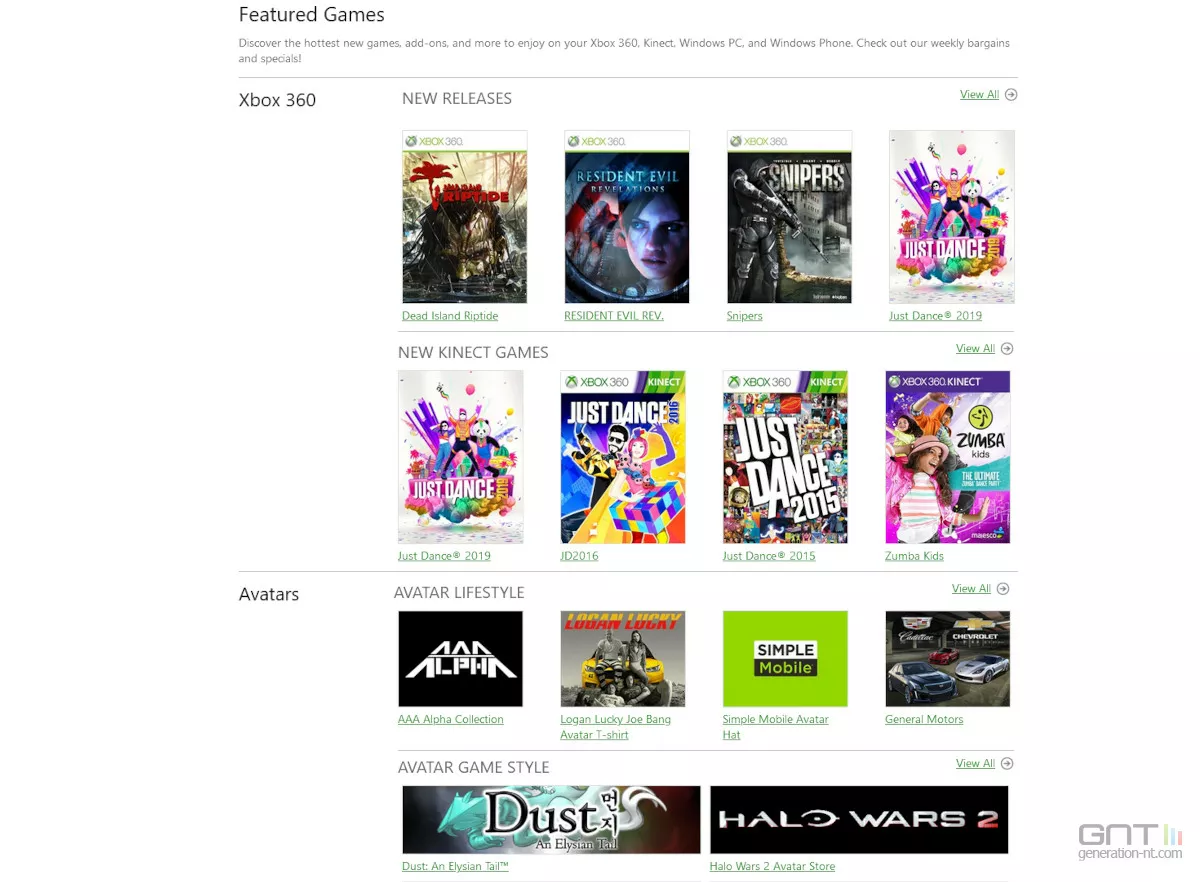Click arrow icon beside Avatar Lifestyle View All

(1003, 589)
